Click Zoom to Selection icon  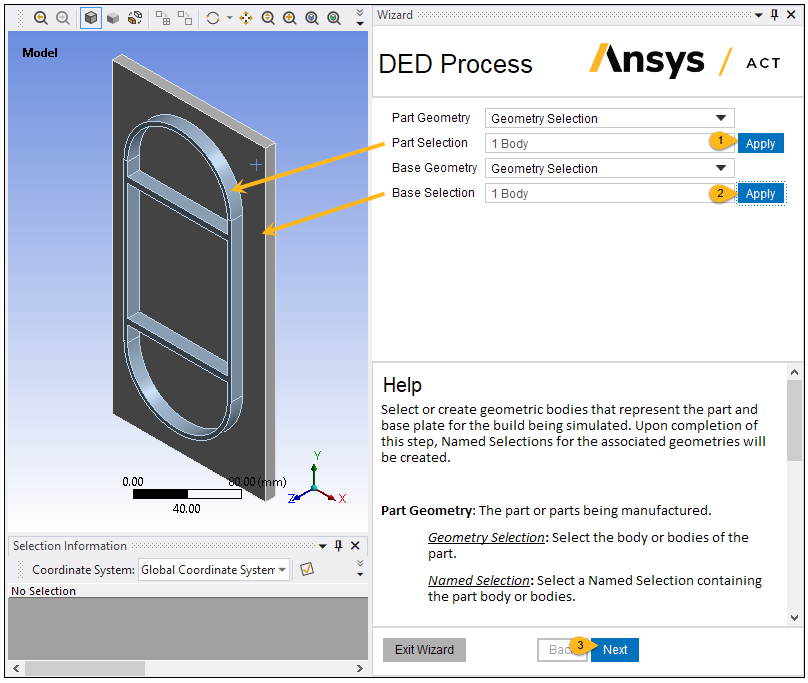click(x=334, y=19)
